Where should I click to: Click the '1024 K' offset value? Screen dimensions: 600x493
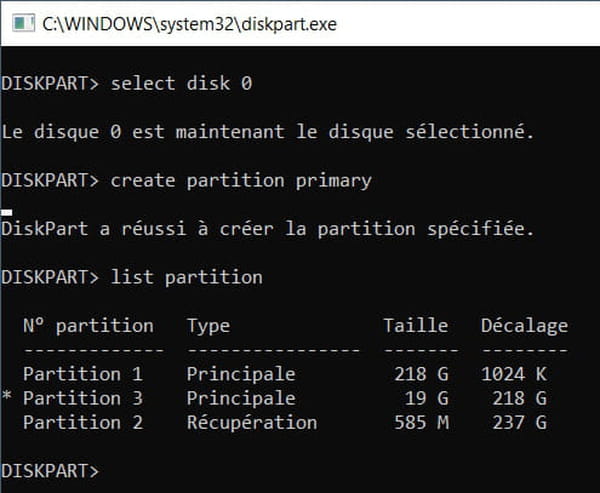click(x=514, y=374)
